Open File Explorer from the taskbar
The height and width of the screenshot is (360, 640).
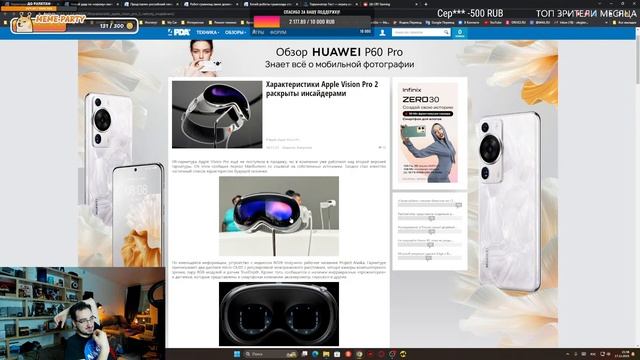coord(326,354)
